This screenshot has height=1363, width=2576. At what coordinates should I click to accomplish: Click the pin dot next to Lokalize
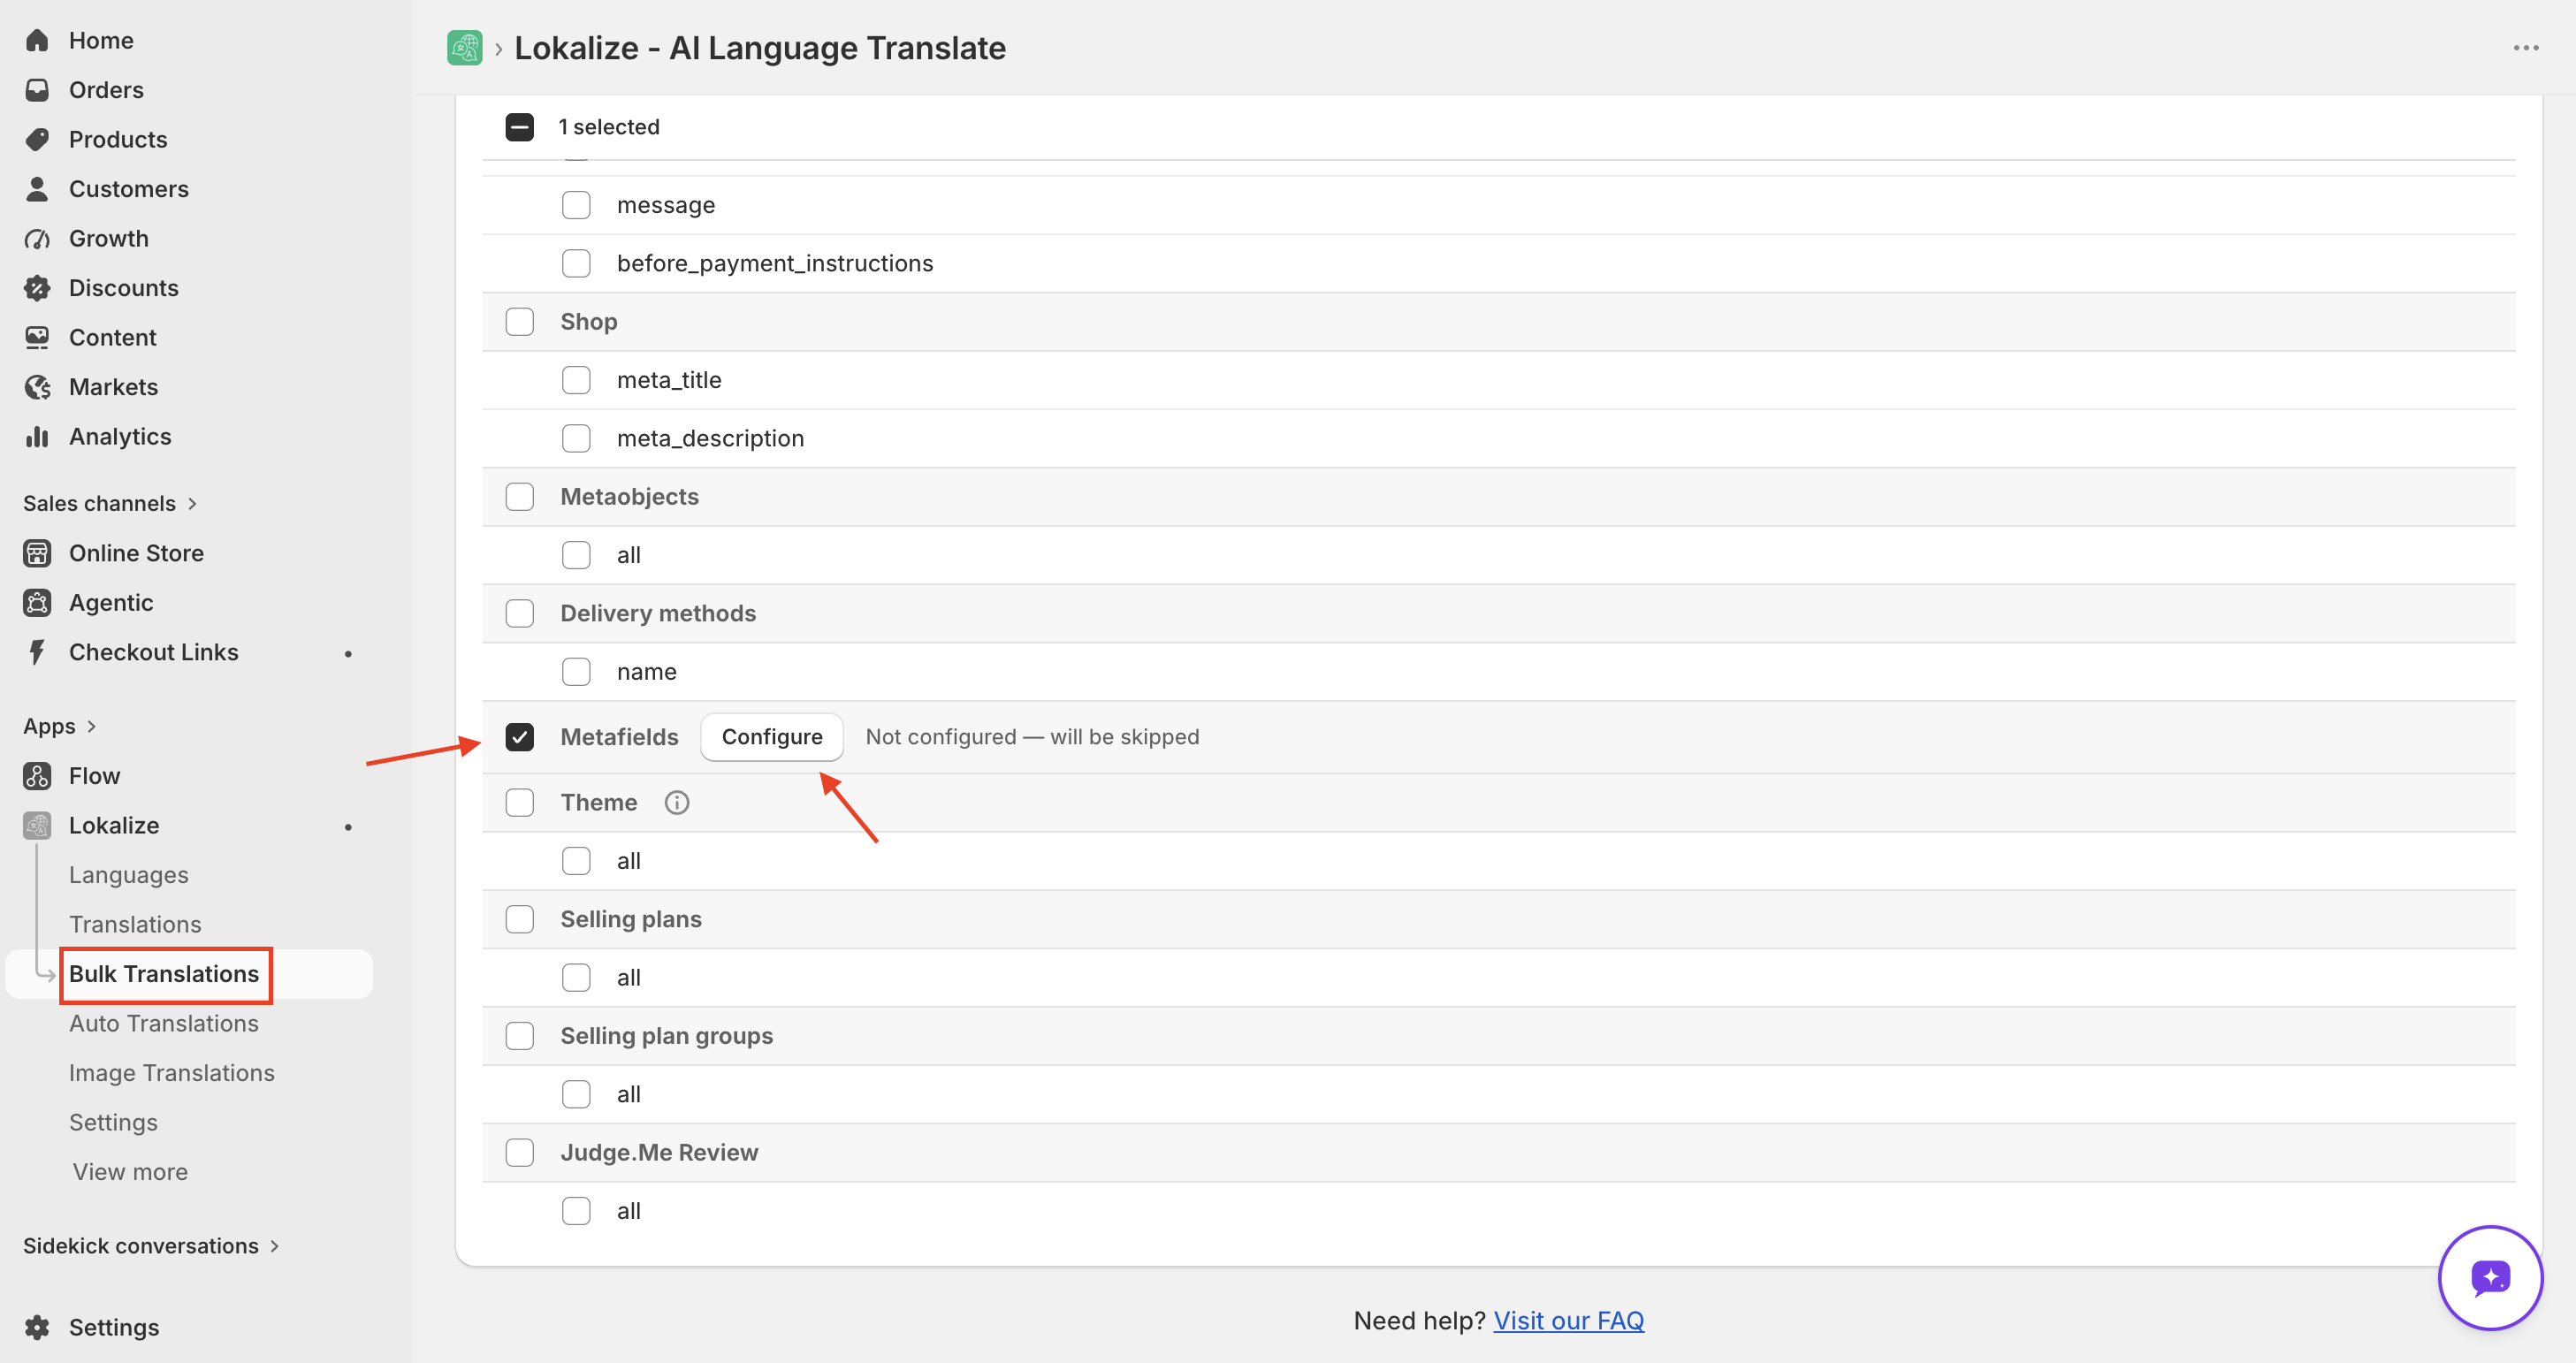coord(348,826)
